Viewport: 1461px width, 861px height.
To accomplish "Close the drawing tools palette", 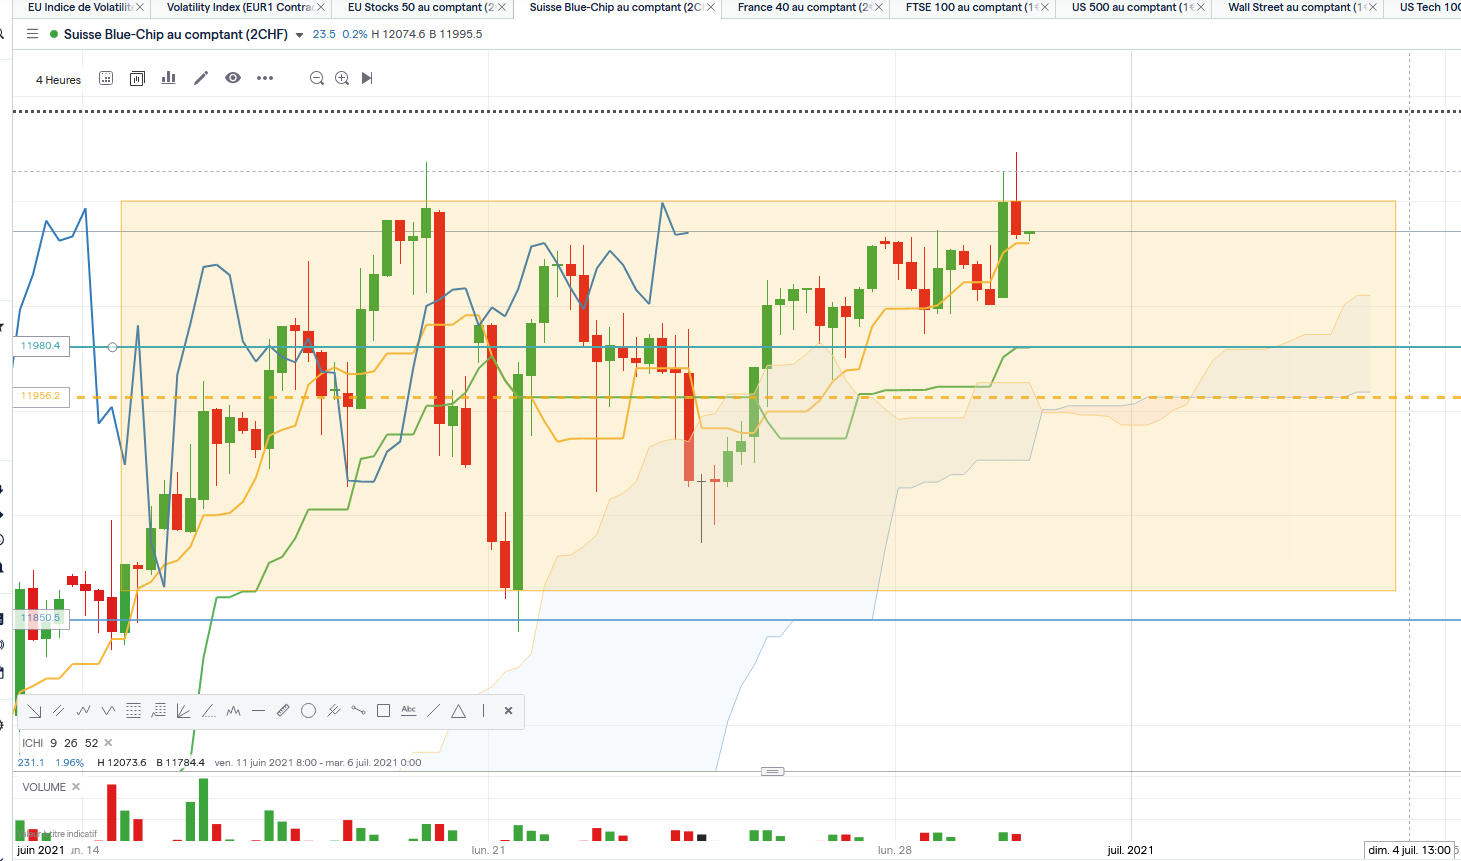I will click(x=508, y=711).
